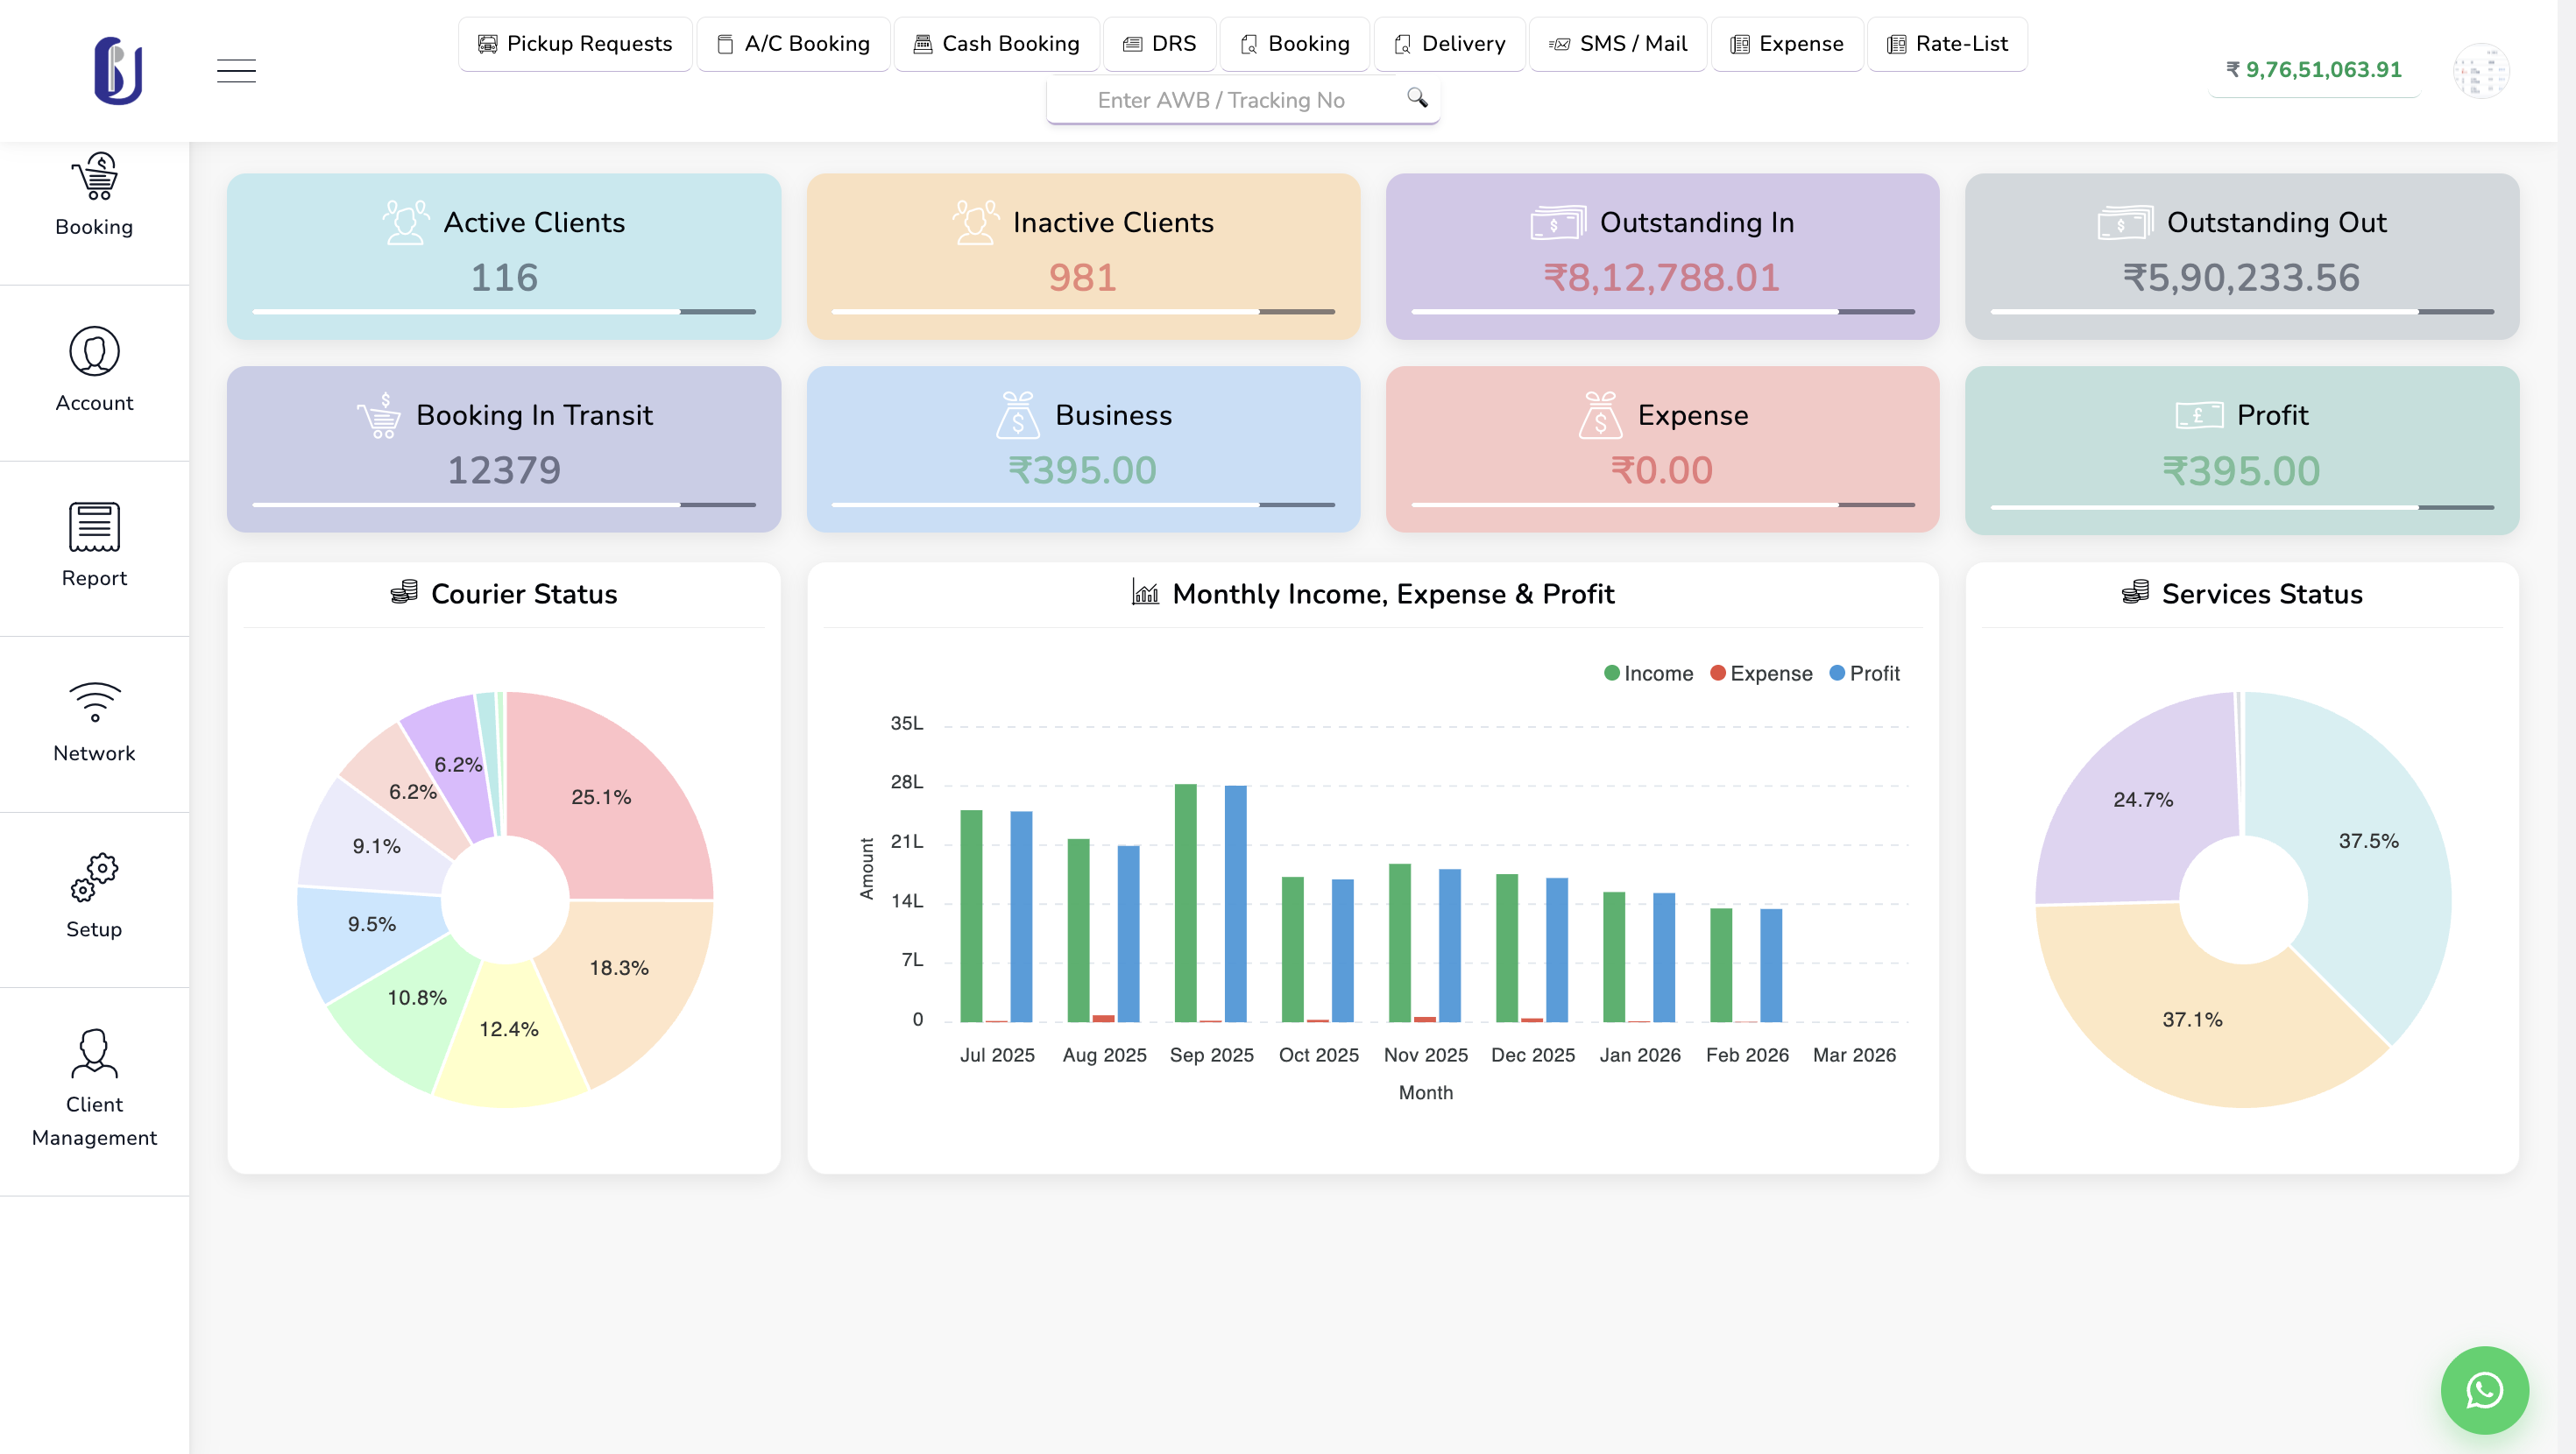
Task: Toggle the Income series in the chart legend
Action: click(x=1648, y=673)
